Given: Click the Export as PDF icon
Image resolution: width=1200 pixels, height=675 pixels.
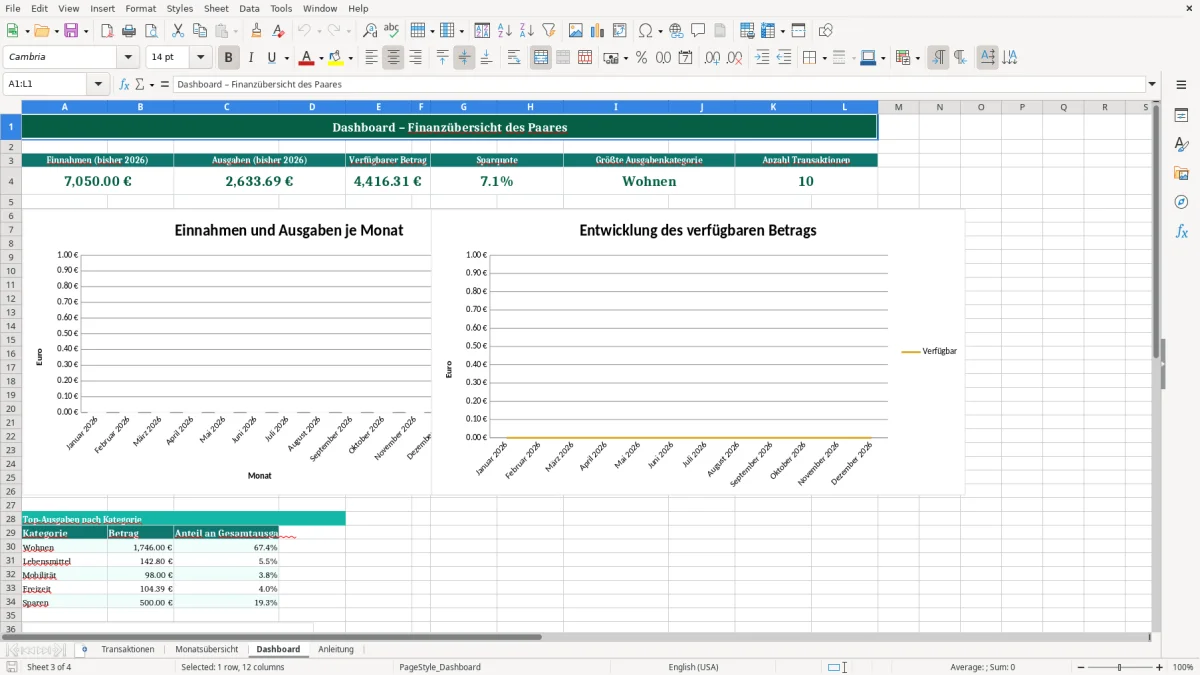Looking at the screenshot, I should tap(107, 31).
